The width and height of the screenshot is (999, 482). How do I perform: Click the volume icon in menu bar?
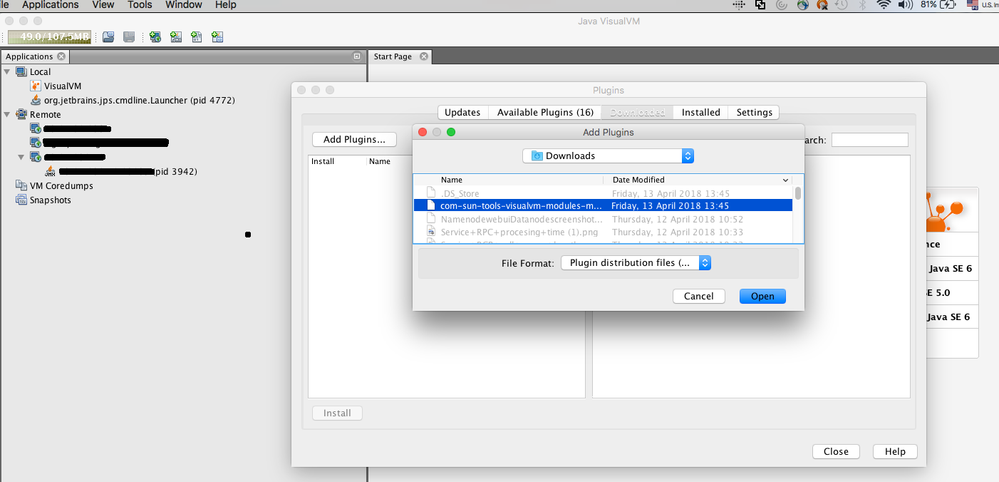coord(905,5)
